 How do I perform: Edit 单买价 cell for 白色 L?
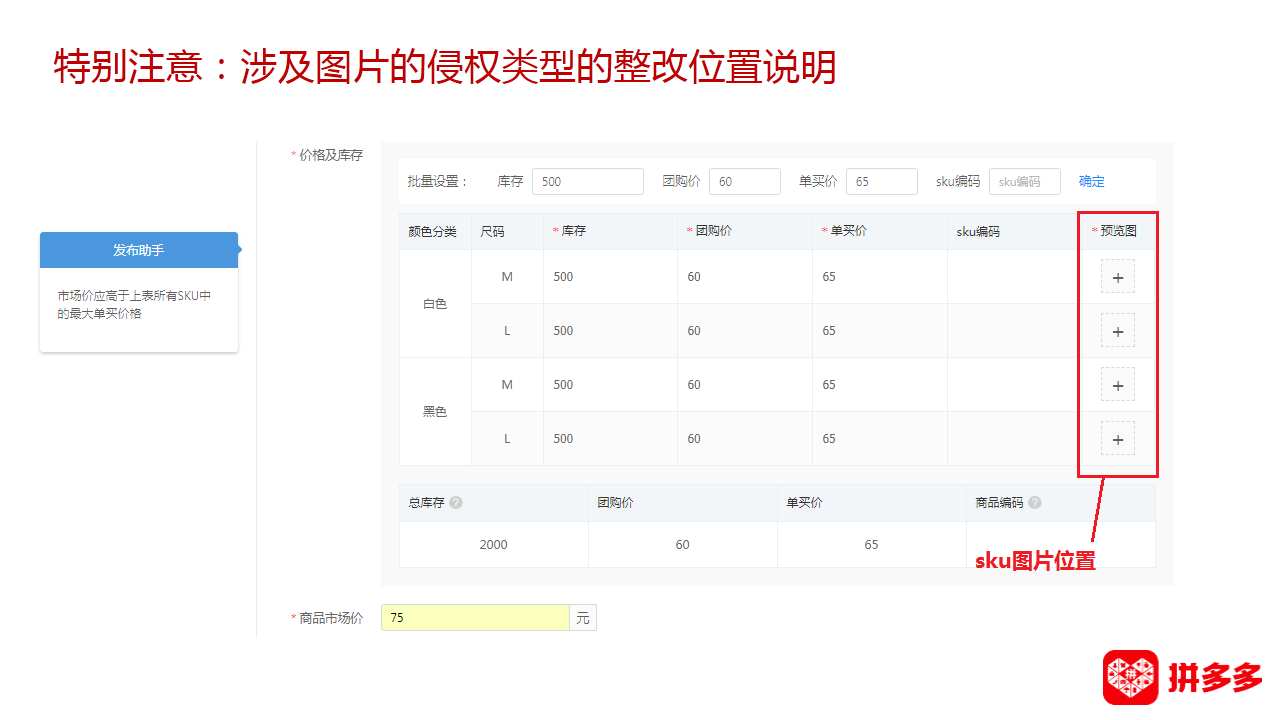point(880,331)
